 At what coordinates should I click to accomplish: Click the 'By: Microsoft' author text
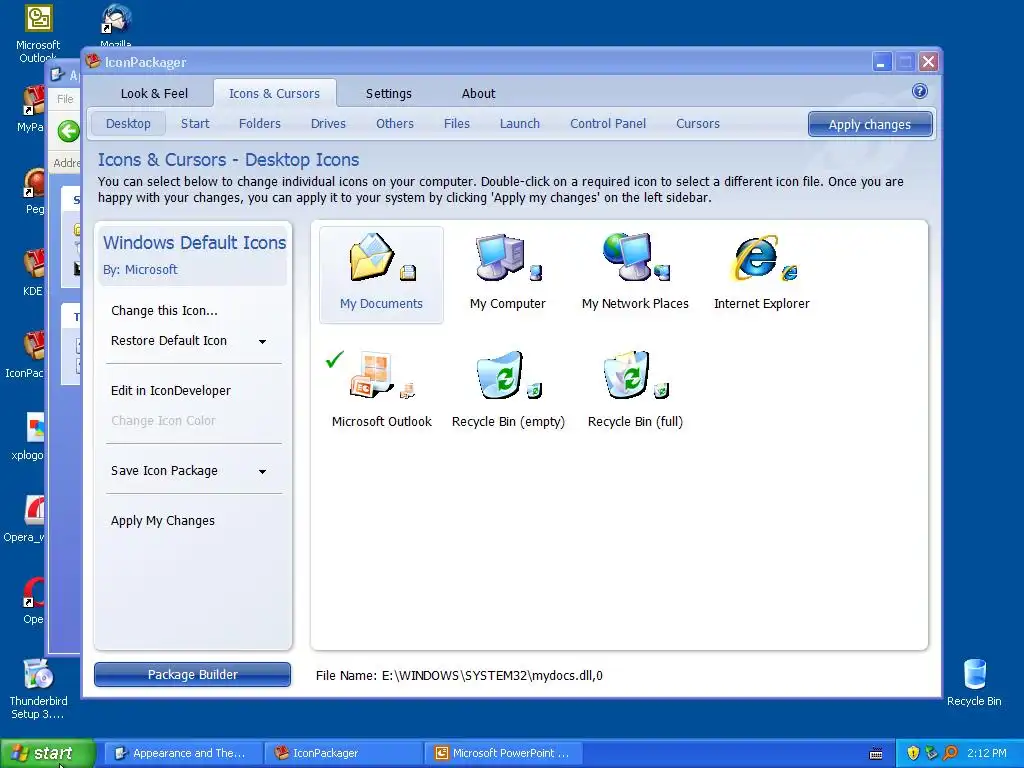140,270
